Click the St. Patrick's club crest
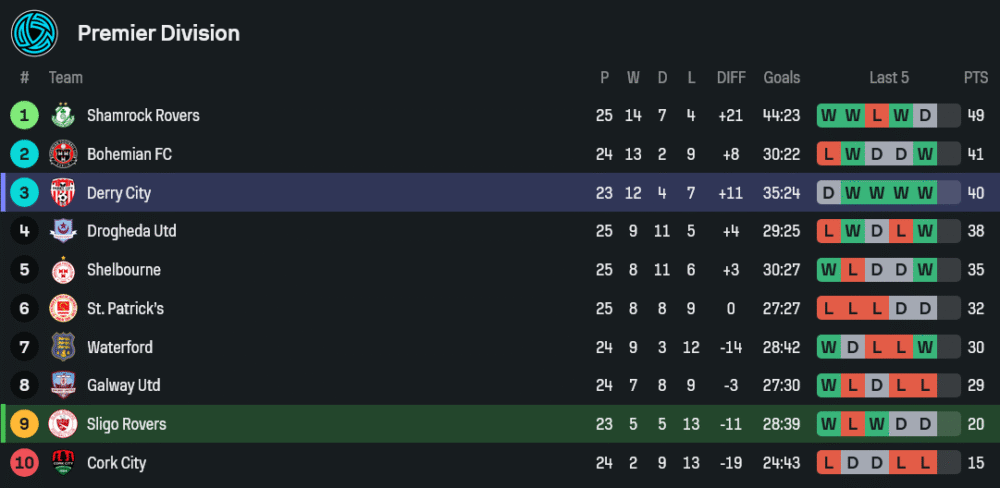 pyautogui.click(x=63, y=308)
